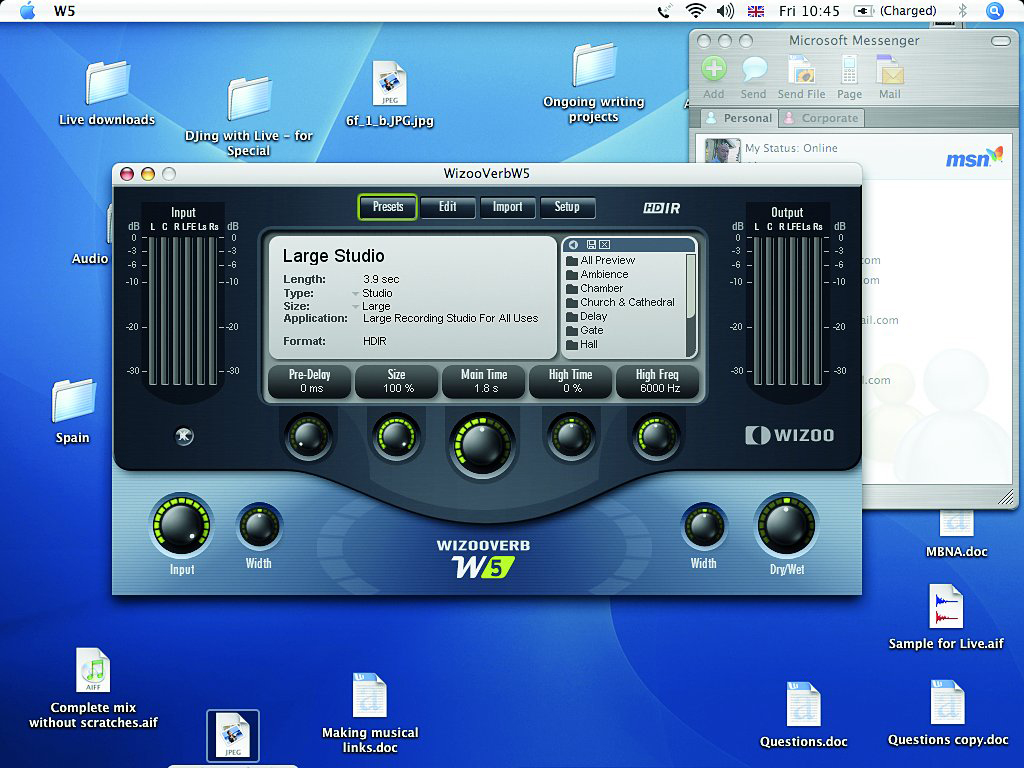Select Complete mix without scratches.aif file
Image resolution: width=1024 pixels, height=768 pixels.
click(93, 688)
